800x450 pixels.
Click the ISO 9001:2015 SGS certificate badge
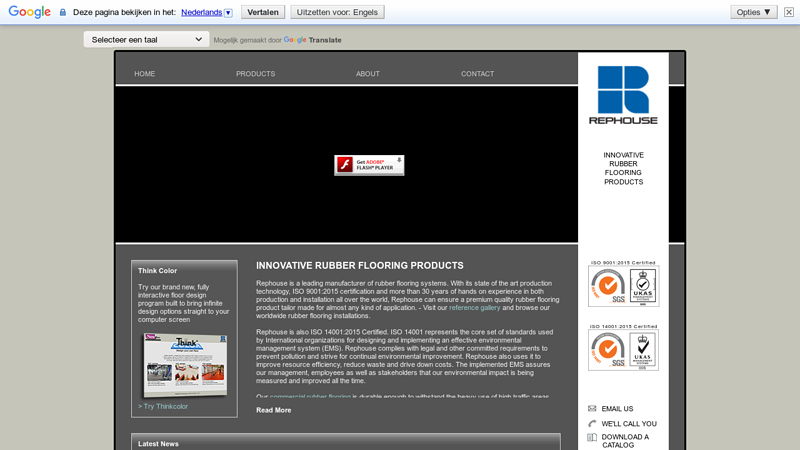[623, 284]
